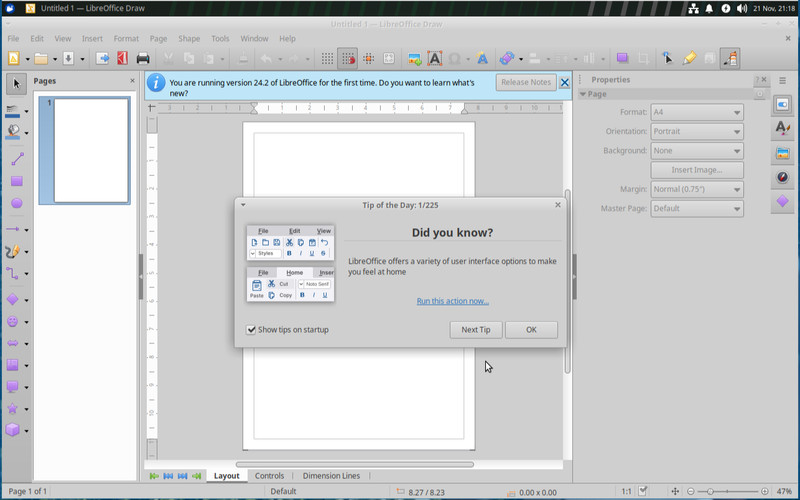This screenshot has width=800, height=500.
Task: Toggle Display Grid in toolbar
Action: 327,59
